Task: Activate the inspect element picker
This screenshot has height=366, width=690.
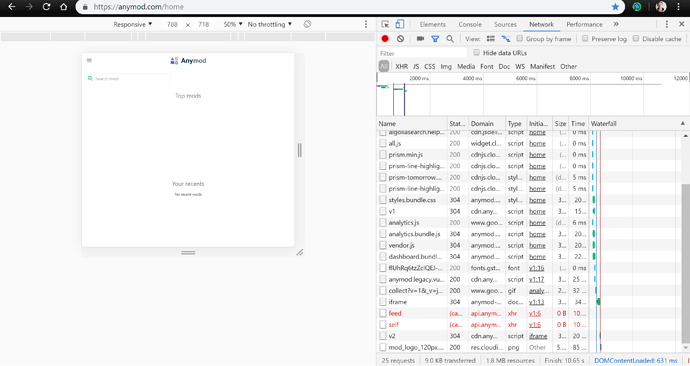Action: [385, 24]
